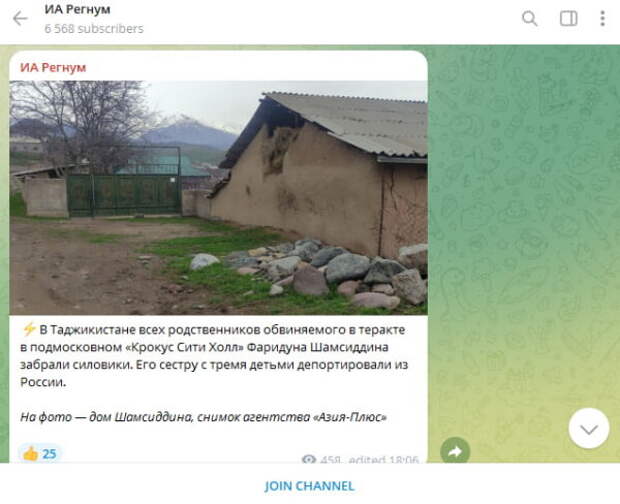Image resolution: width=620 pixels, height=504 pixels.
Task: Jump to latest messages with down chevron
Action: coord(589,428)
